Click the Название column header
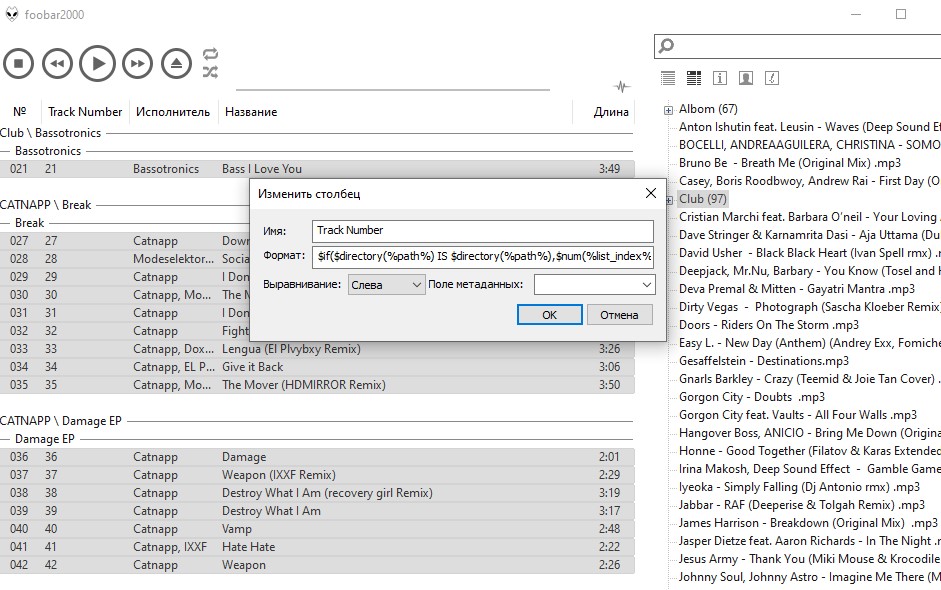Screen dimensions: 941x590 click(x=251, y=112)
